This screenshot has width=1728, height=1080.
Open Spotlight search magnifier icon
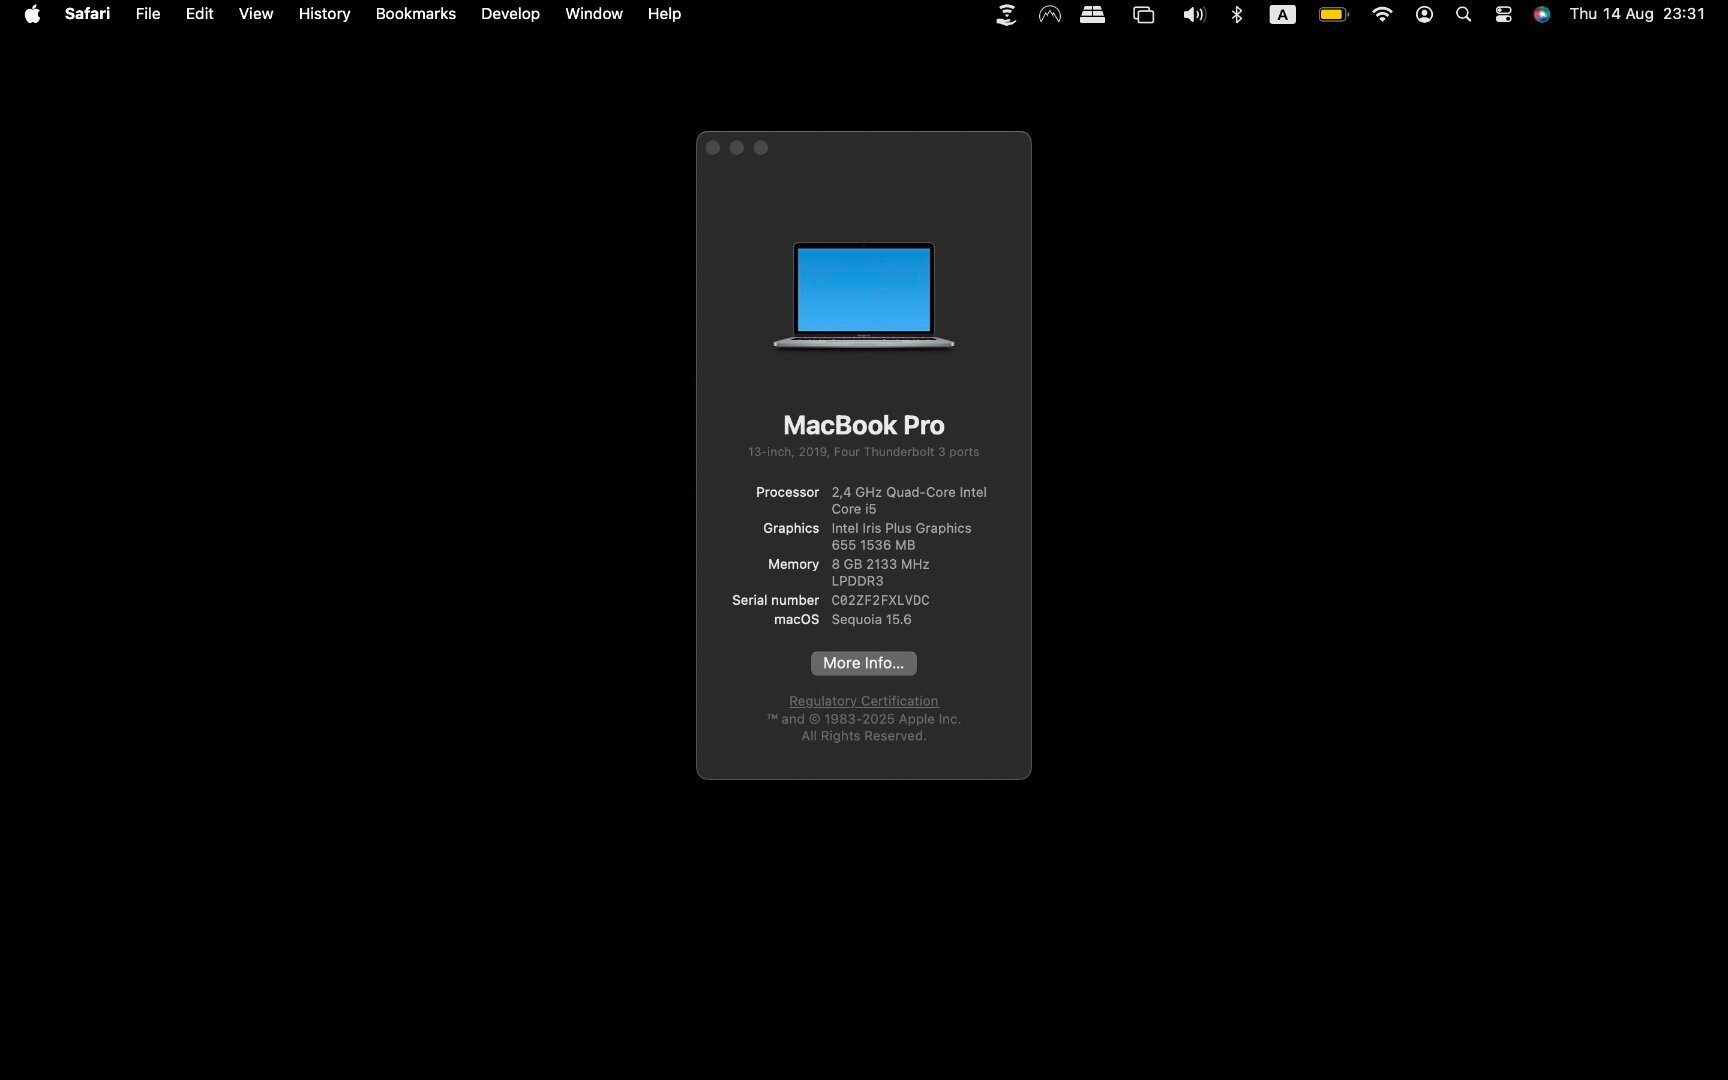[1463, 14]
